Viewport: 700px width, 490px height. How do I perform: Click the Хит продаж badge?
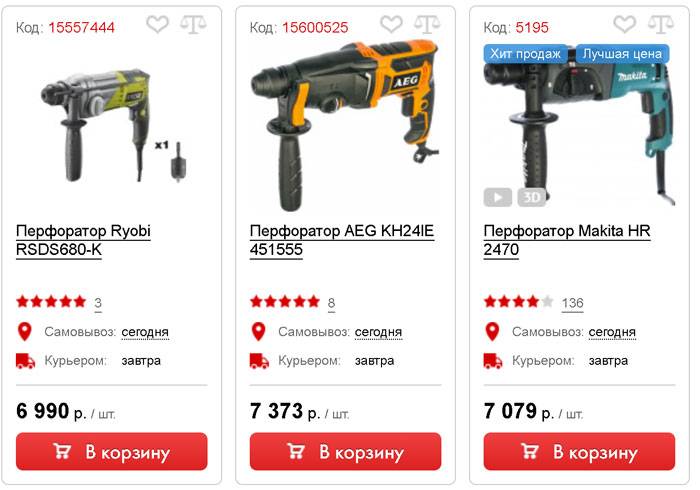[525, 54]
